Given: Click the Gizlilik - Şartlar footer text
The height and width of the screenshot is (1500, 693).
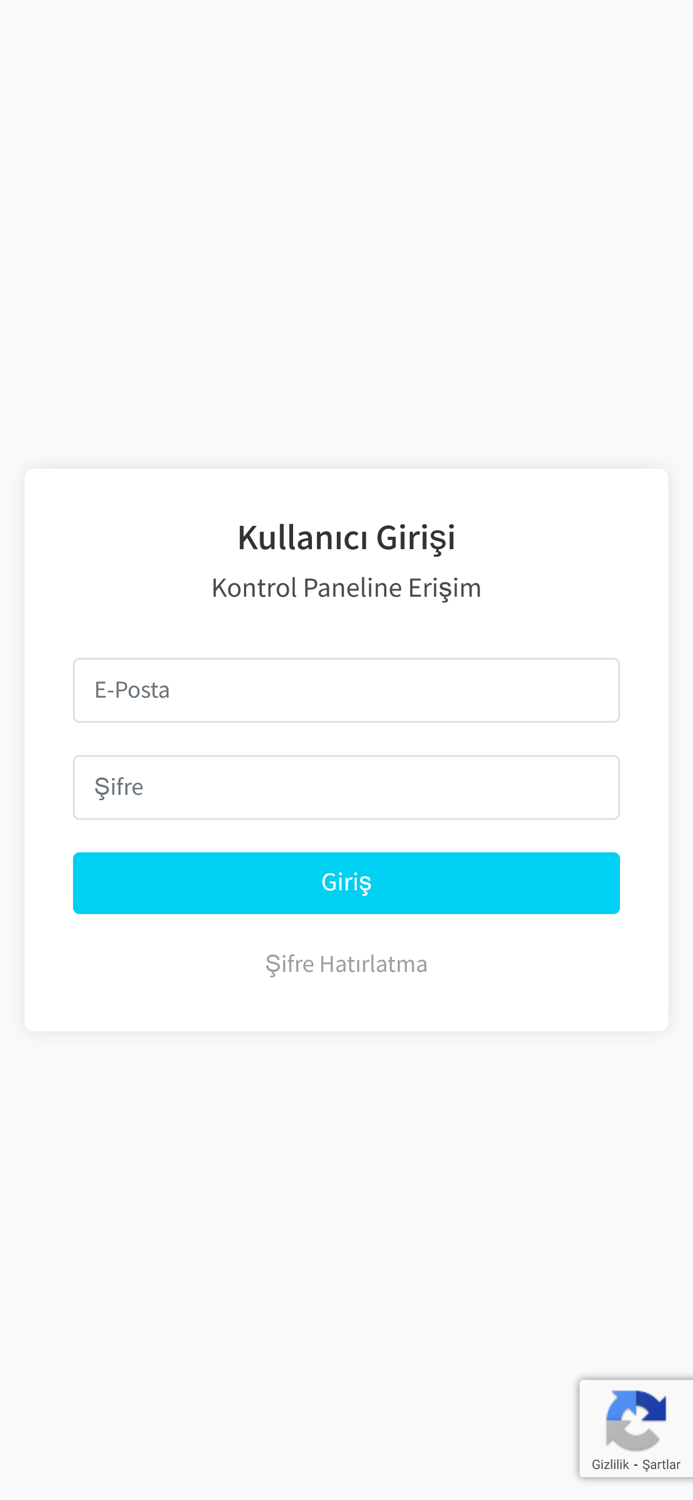Looking at the screenshot, I should click(637, 1463).
